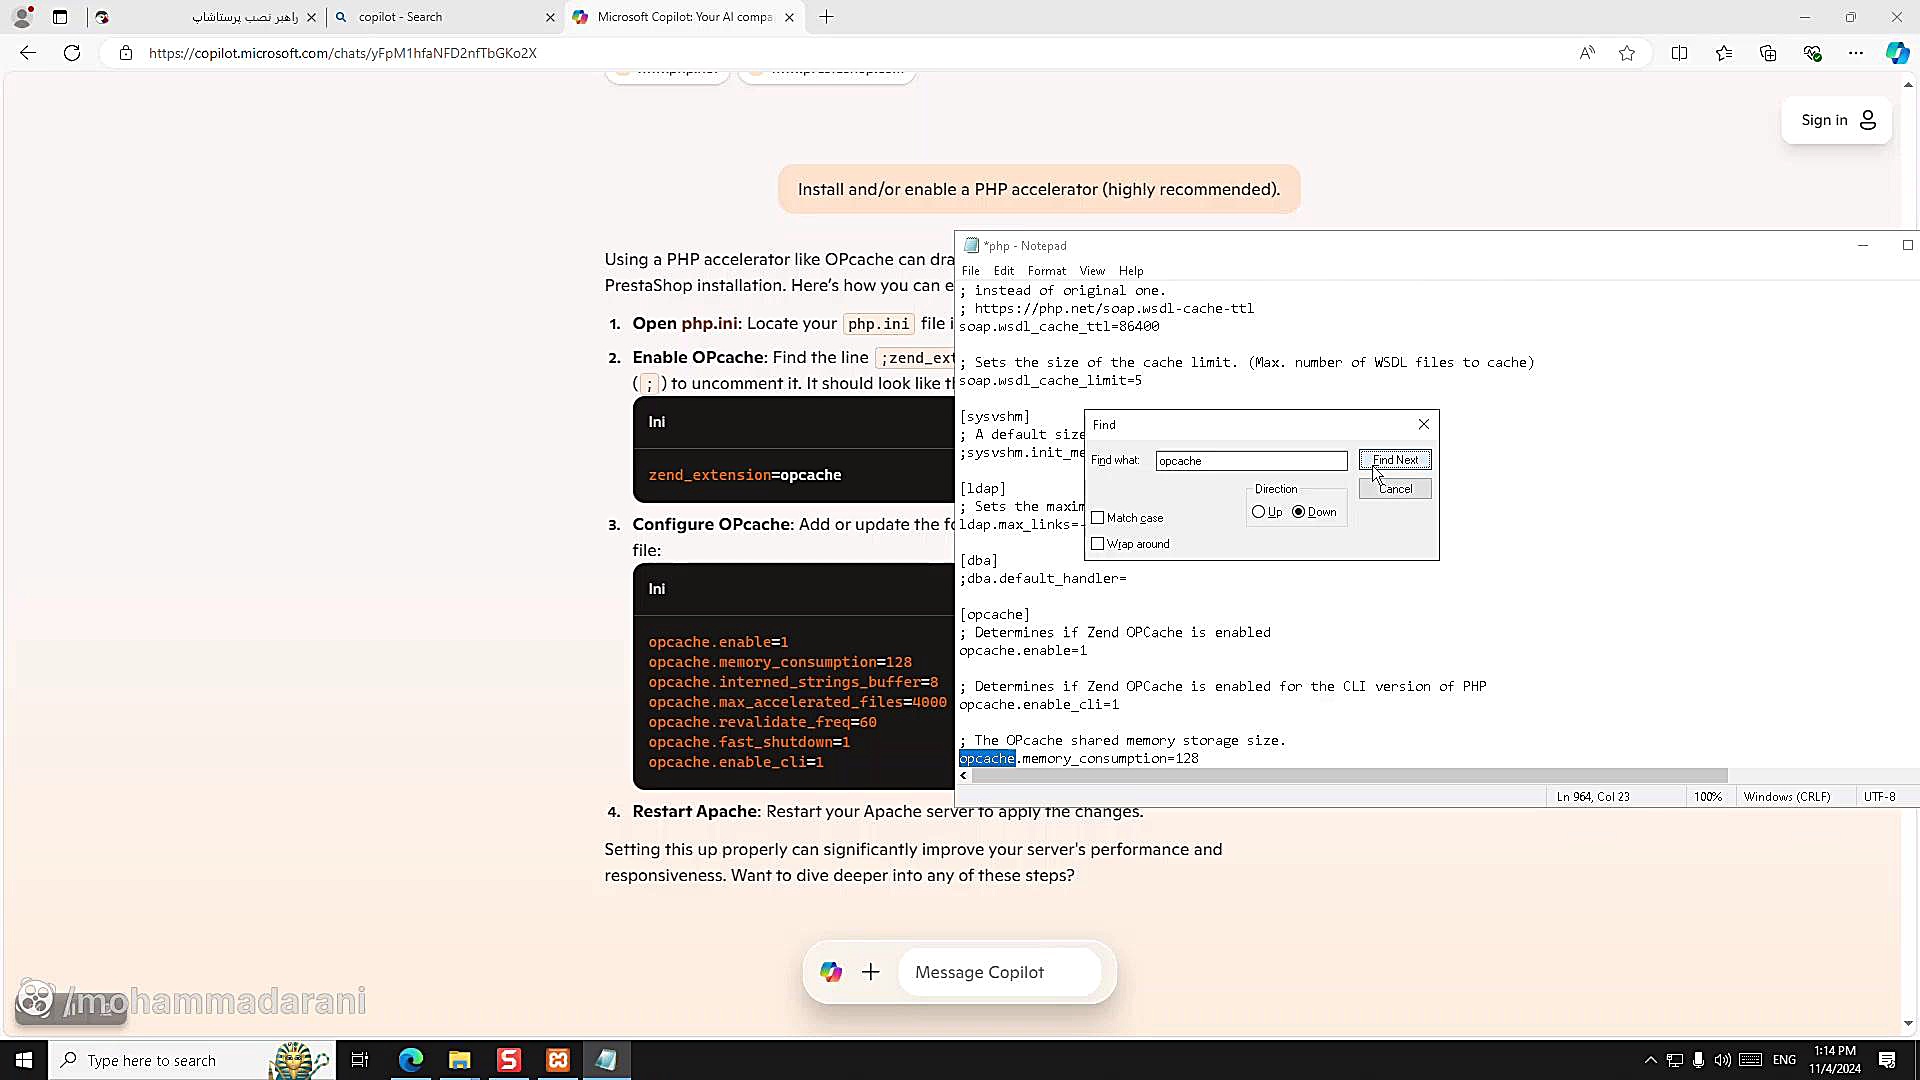Viewport: 1920px width, 1080px height.
Task: Add page to favorites star icon
Action: (x=1627, y=53)
